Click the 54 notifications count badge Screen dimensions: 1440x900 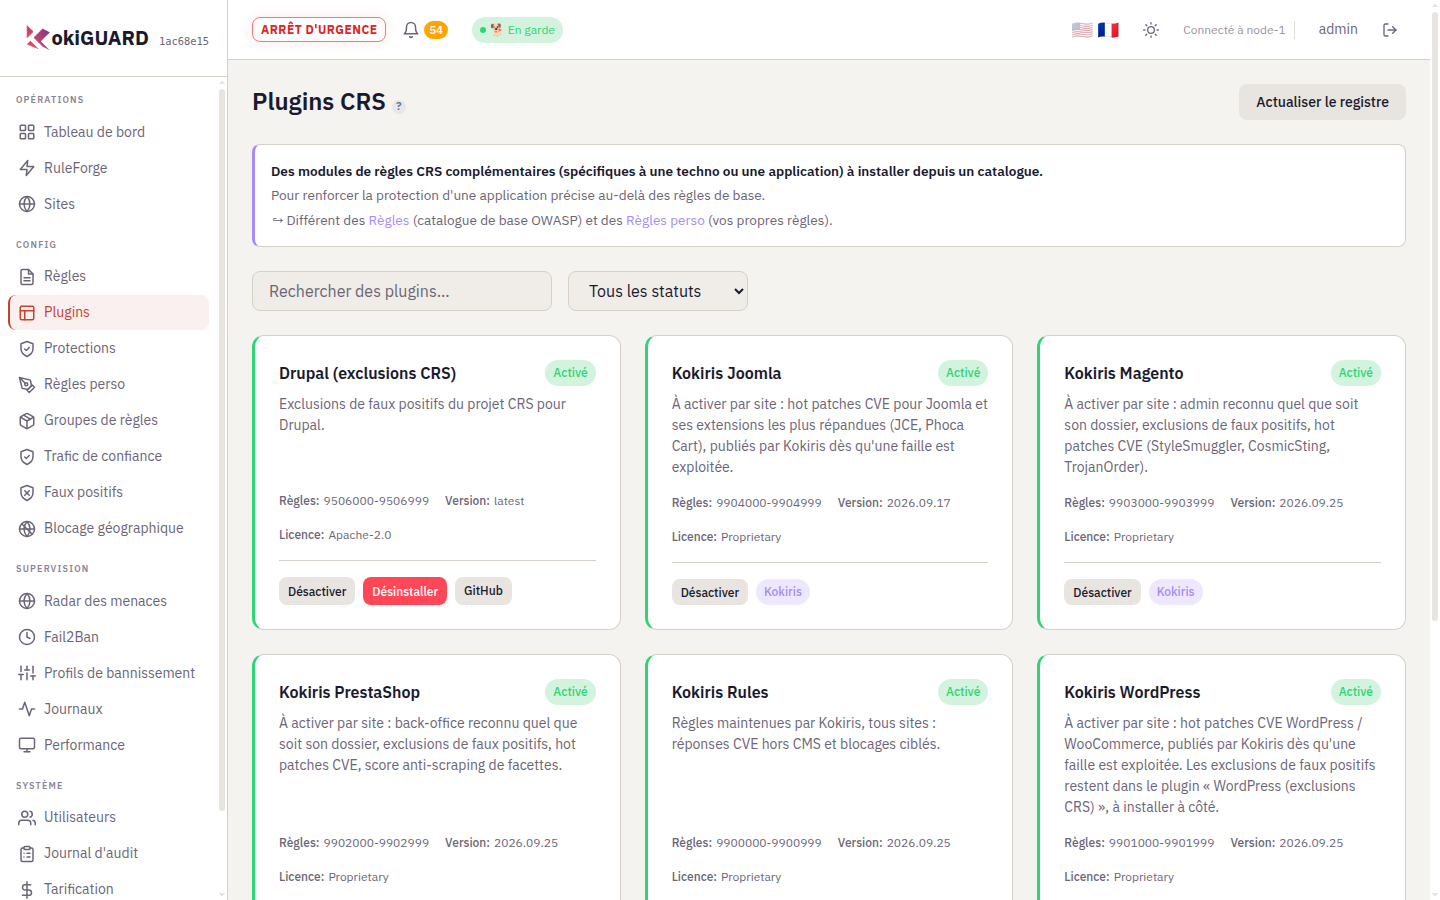tap(436, 30)
